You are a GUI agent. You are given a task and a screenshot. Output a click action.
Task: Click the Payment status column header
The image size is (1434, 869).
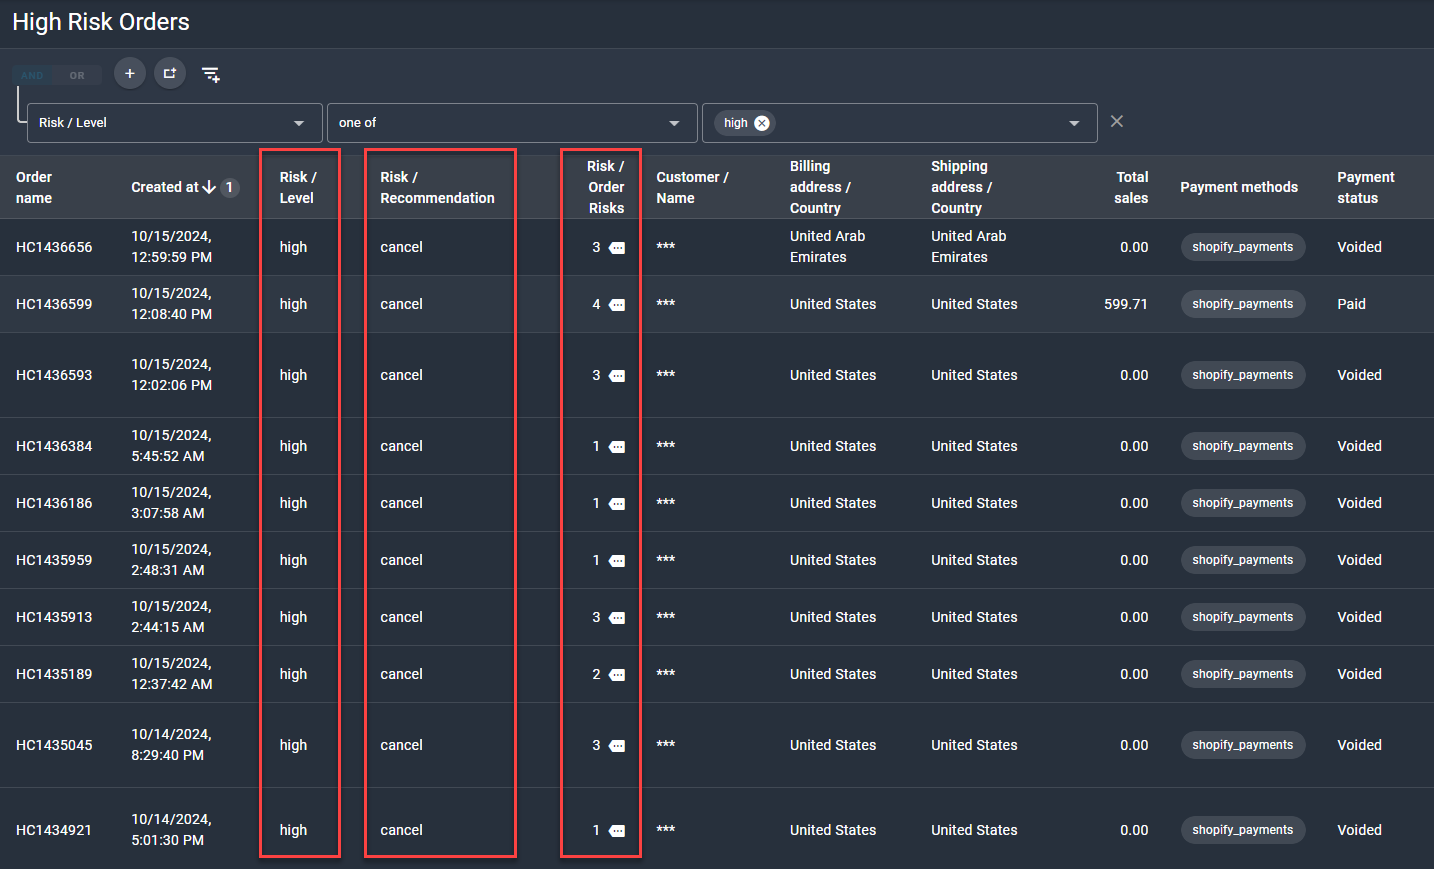pos(1365,187)
